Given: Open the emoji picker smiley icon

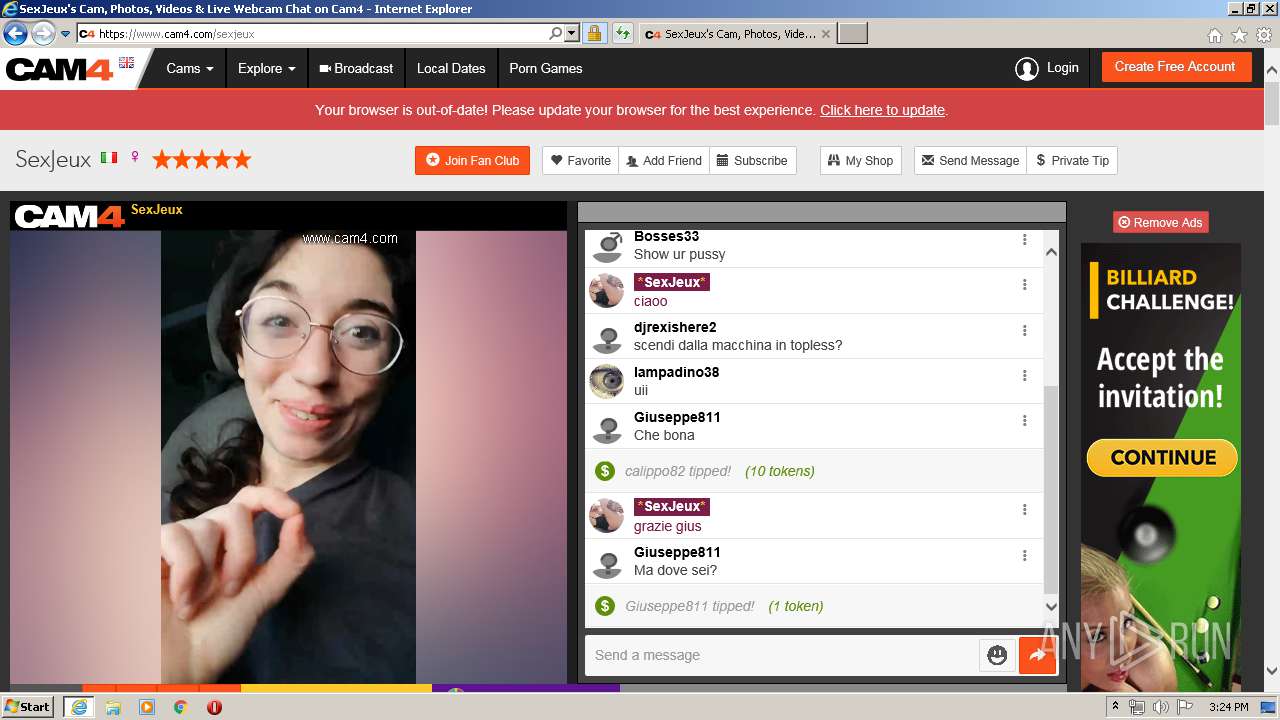Looking at the screenshot, I should [x=997, y=655].
